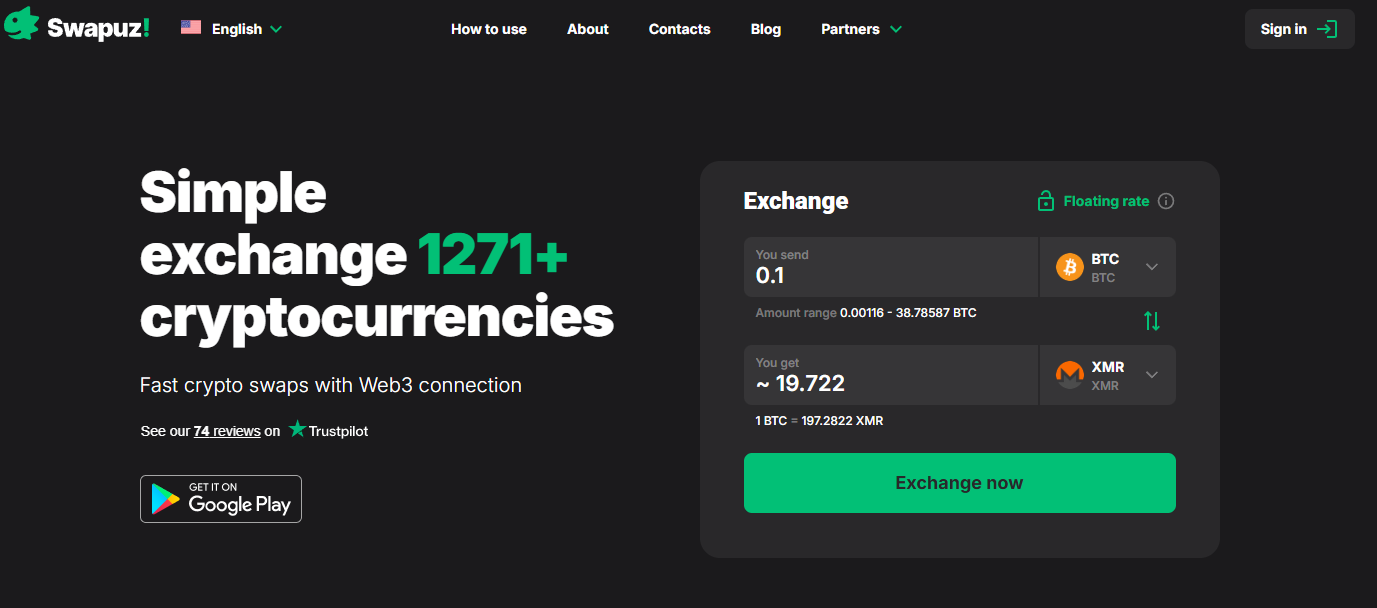The height and width of the screenshot is (608, 1377).
Task: Click the Bitcoin coin icon
Action: [x=1070, y=267]
